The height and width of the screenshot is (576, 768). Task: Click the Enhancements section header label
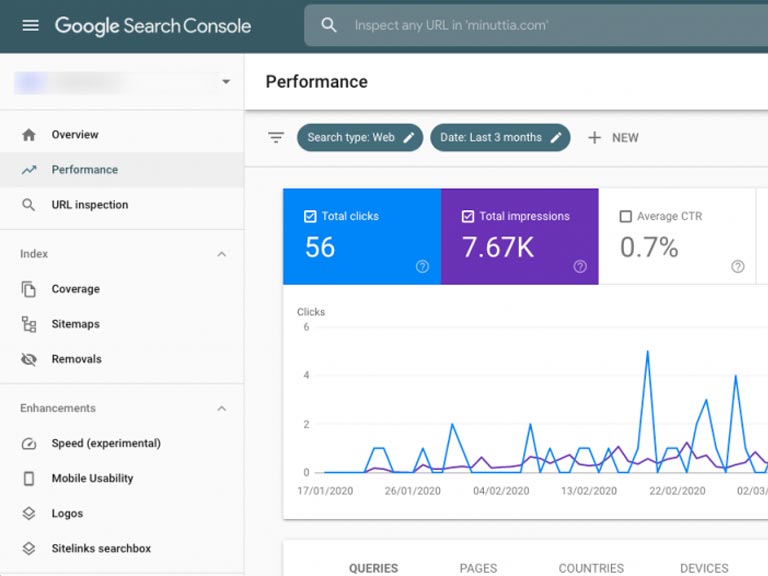pos(58,408)
